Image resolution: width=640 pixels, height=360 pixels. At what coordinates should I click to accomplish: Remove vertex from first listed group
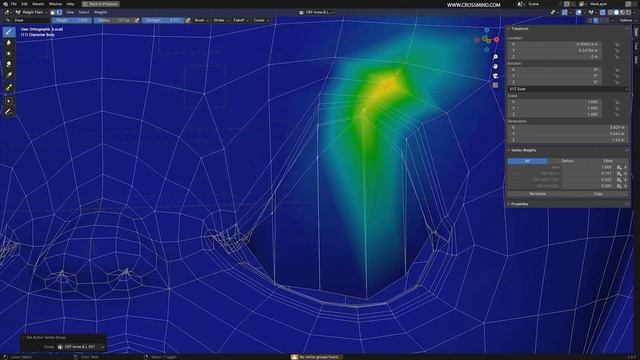pos(625,167)
